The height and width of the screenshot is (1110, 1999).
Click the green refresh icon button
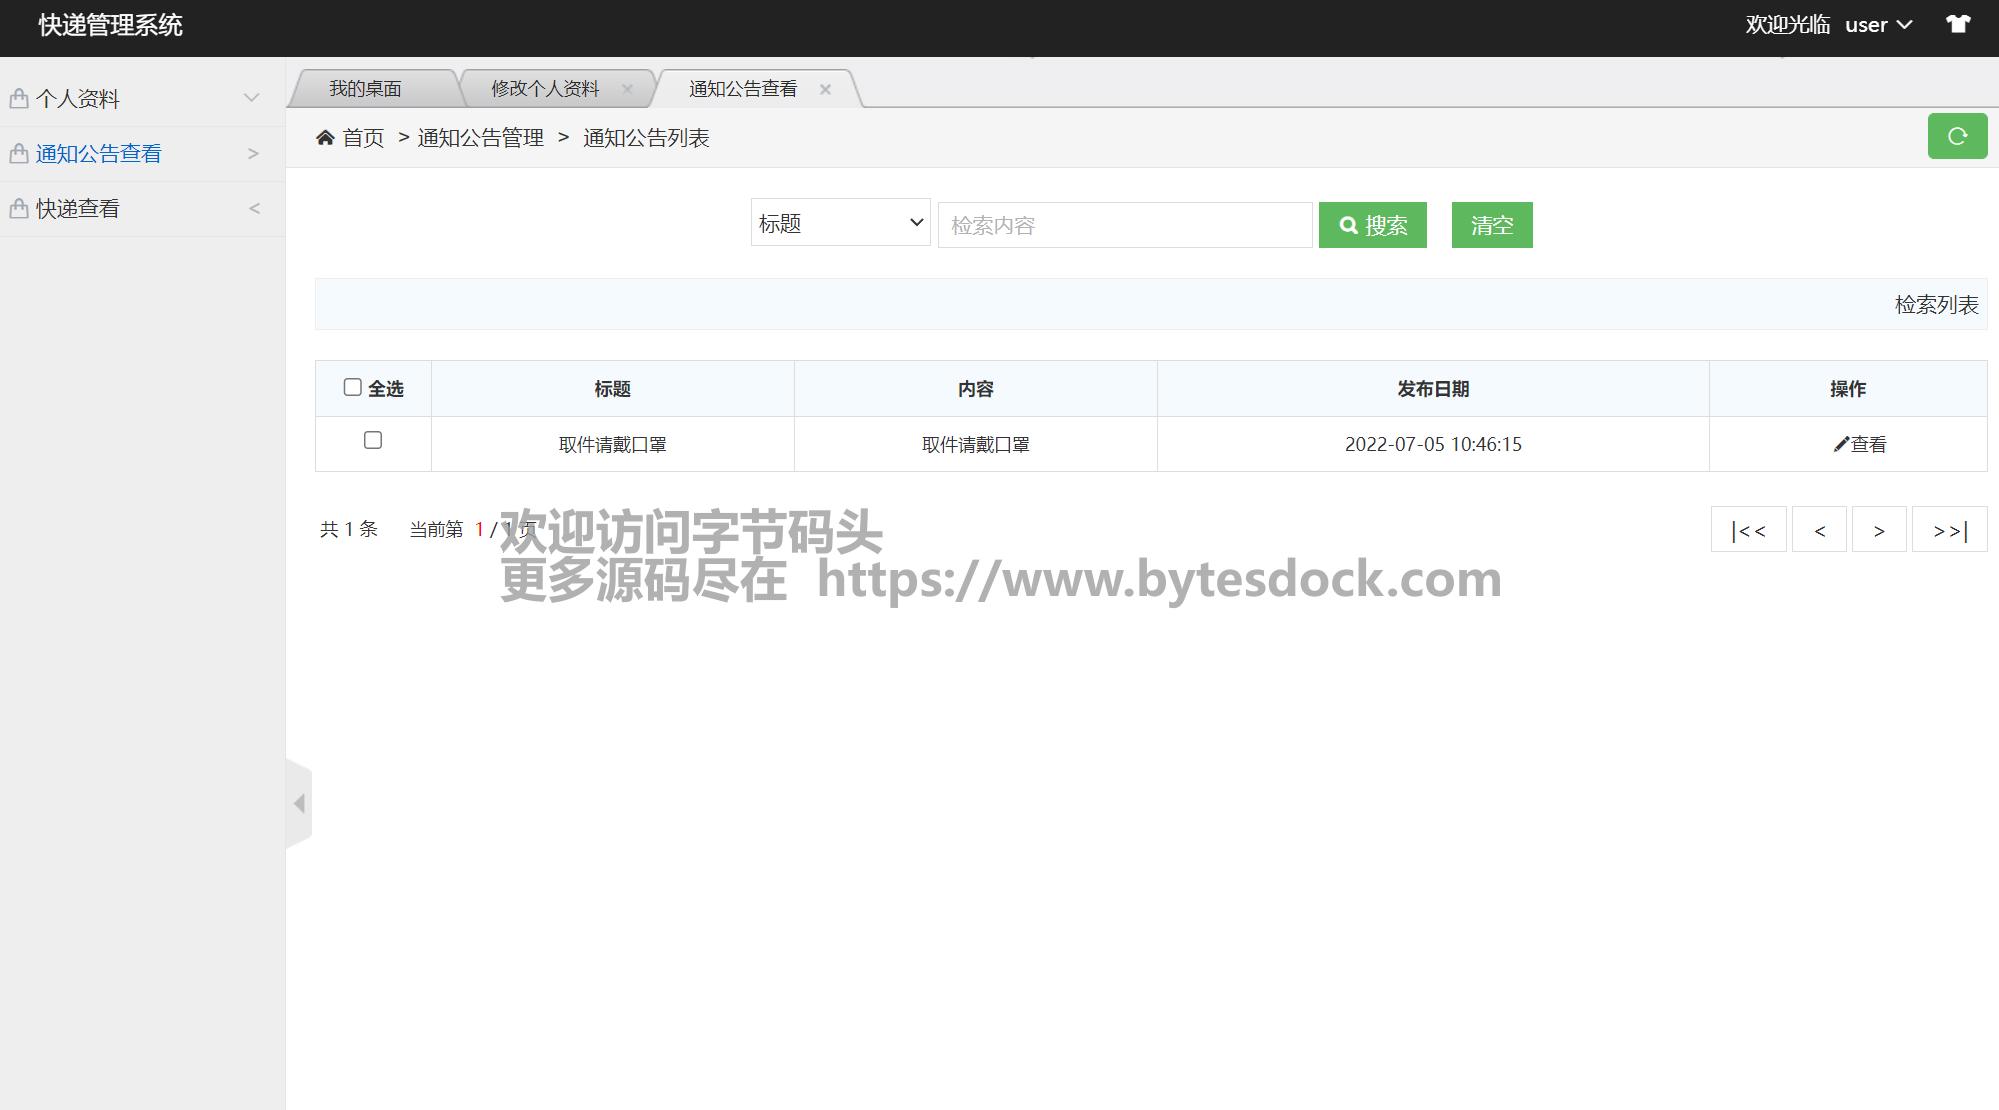pos(1957,137)
